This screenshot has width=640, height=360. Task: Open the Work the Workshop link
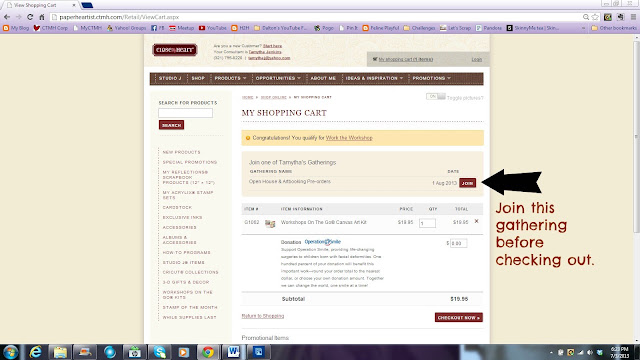click(349, 138)
